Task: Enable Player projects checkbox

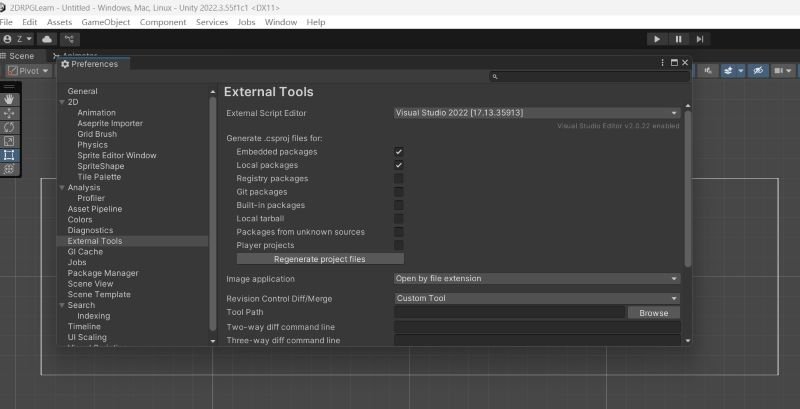Action: pos(398,245)
